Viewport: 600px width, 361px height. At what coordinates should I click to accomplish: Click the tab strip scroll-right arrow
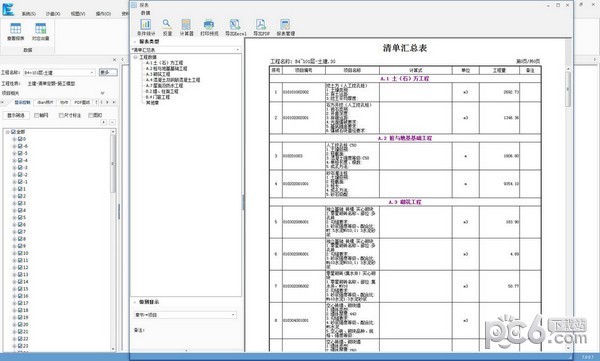point(107,102)
